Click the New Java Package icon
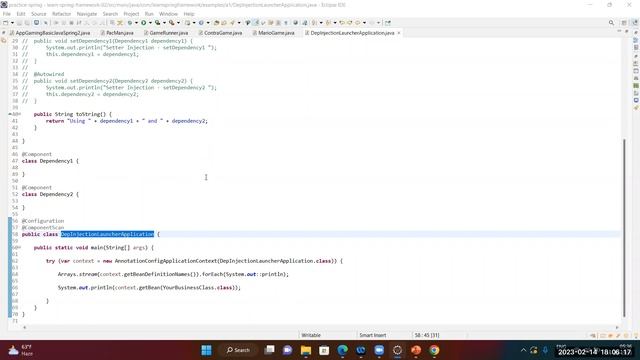Viewport: 640px width, 360px height. click(187, 23)
